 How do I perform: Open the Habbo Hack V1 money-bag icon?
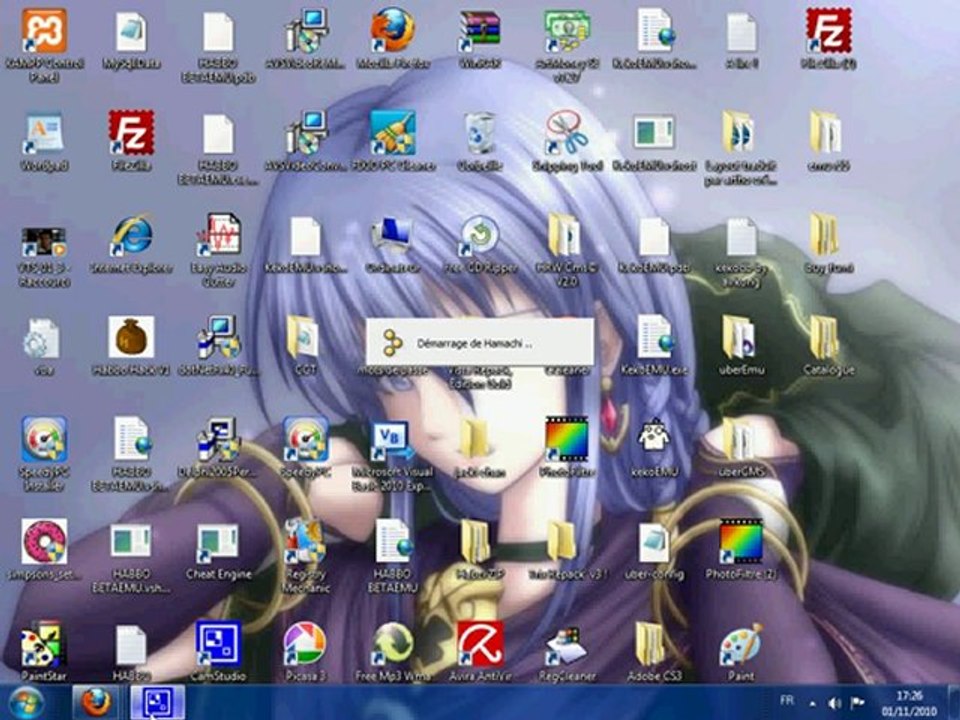click(131, 337)
